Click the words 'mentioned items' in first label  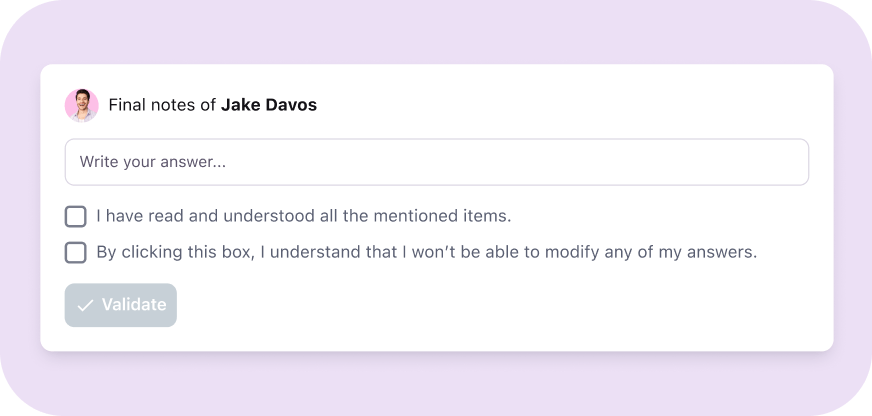442,216
